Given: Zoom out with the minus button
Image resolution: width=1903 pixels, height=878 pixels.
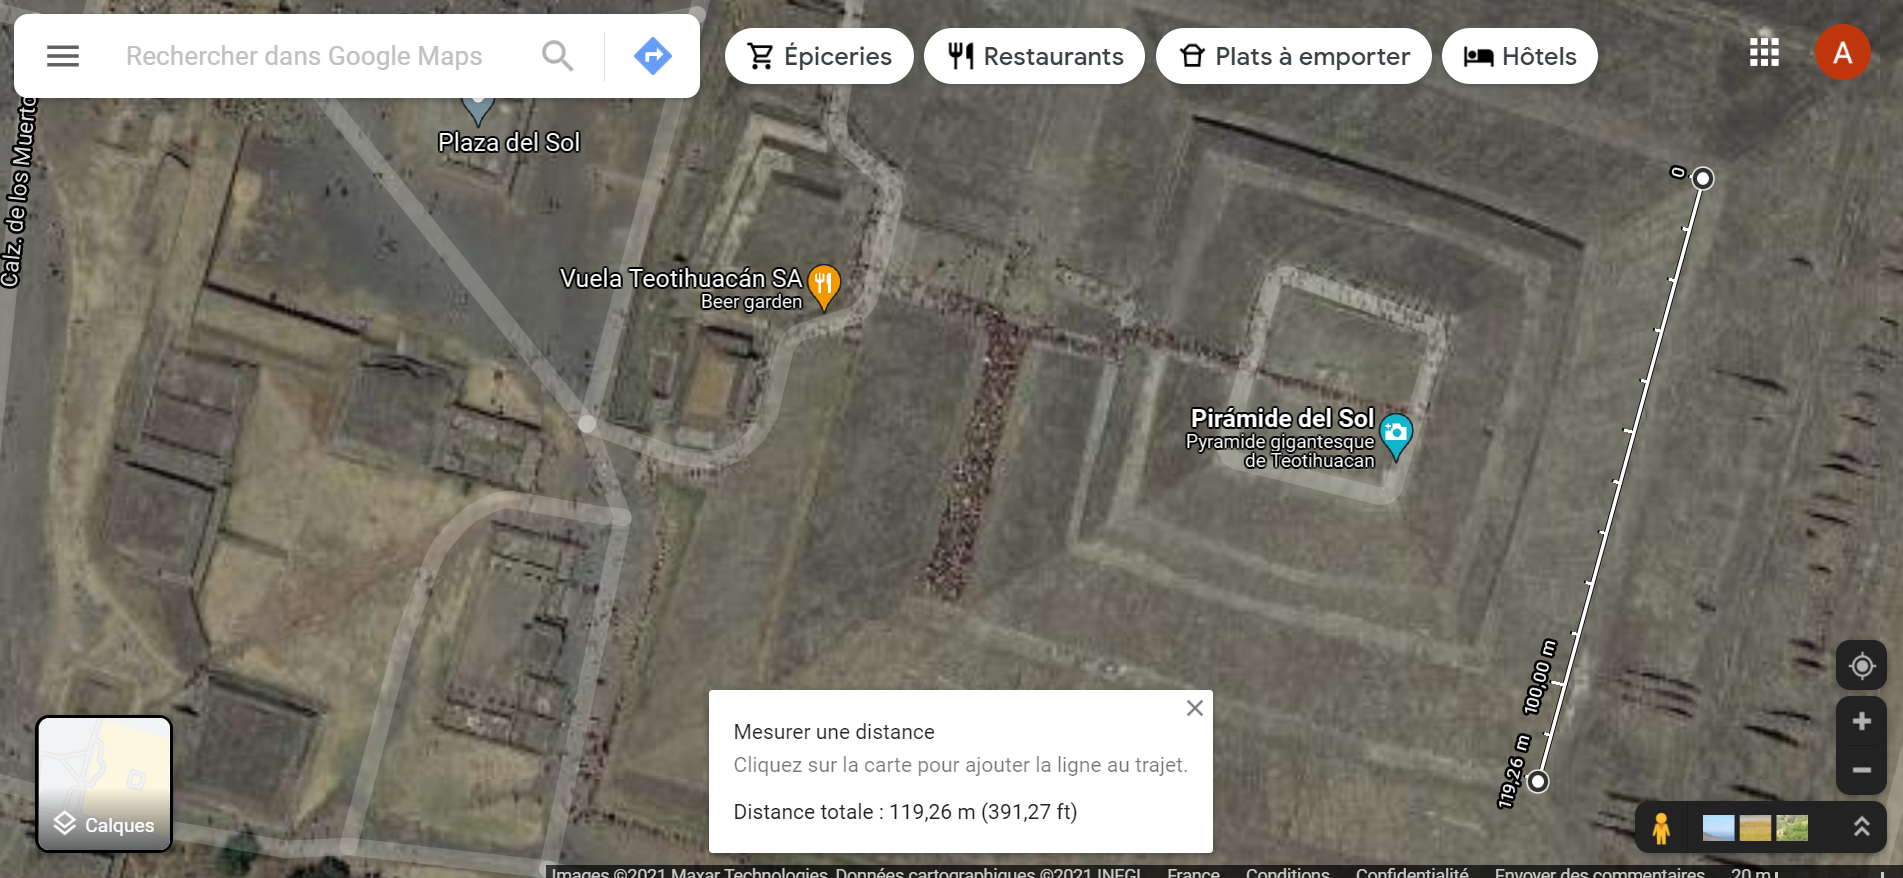Looking at the screenshot, I should pos(1861,770).
